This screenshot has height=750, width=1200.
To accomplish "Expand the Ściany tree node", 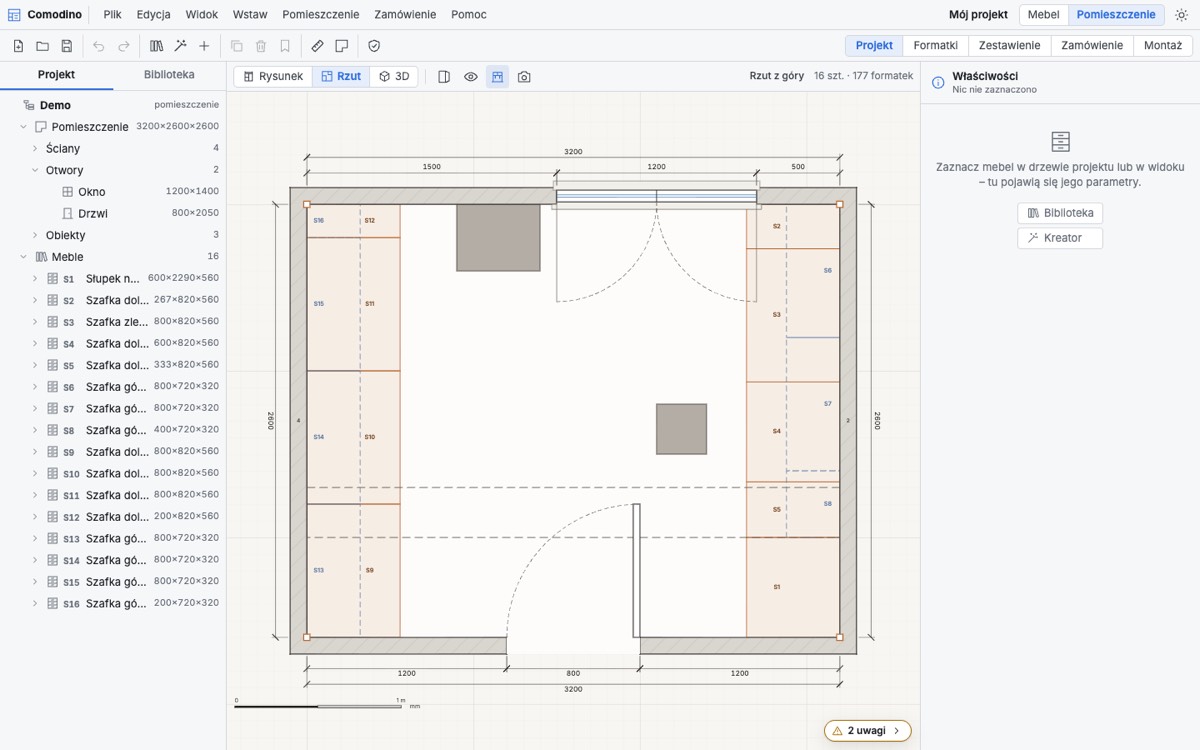I will [35, 148].
